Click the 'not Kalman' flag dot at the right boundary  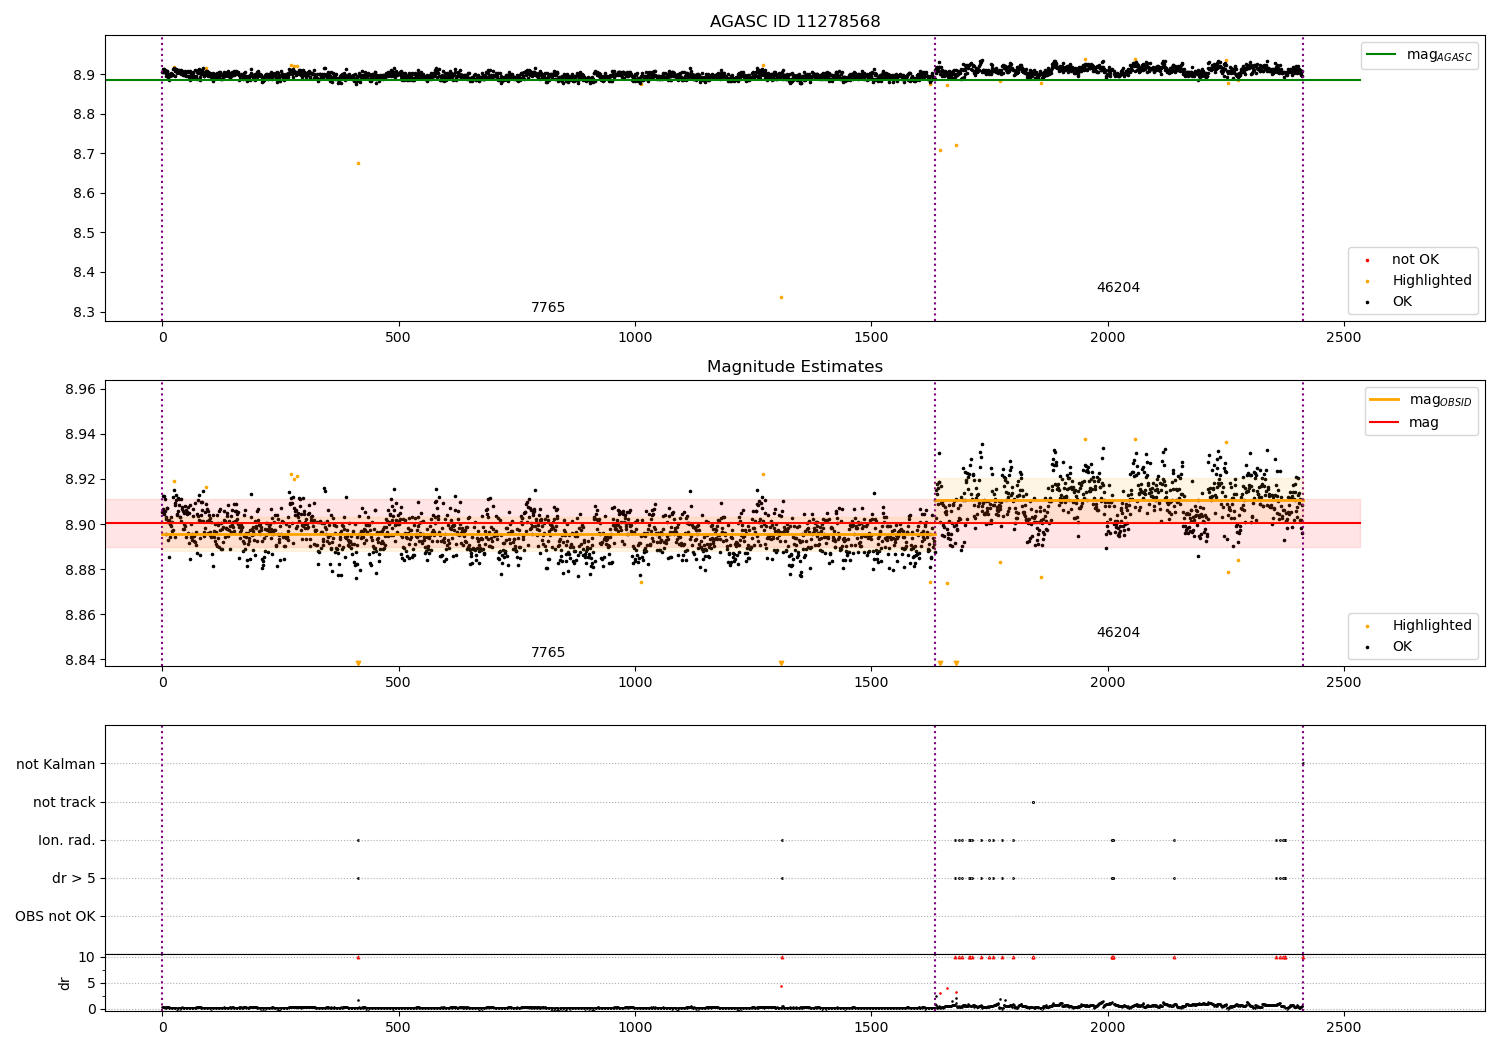(x=1302, y=764)
